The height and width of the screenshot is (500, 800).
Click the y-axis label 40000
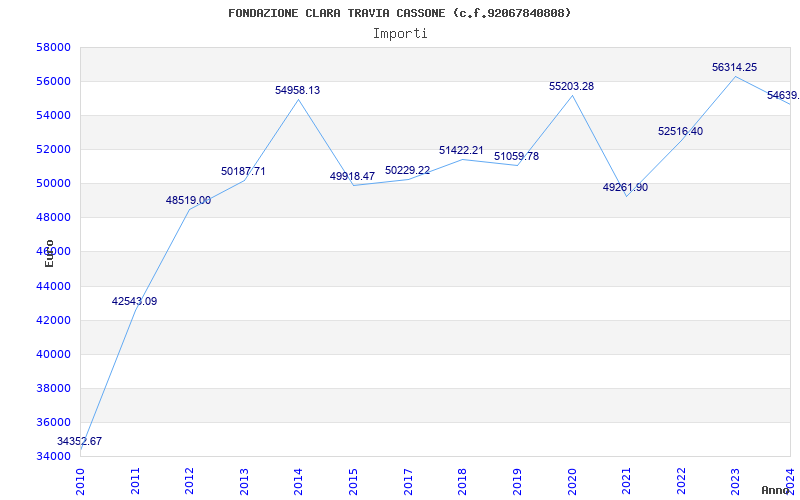(53, 355)
